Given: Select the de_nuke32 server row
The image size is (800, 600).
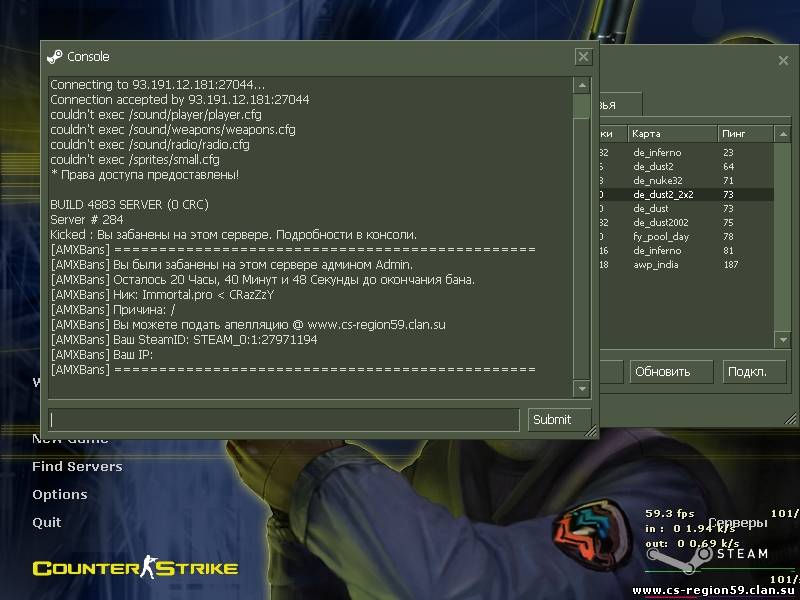Looking at the screenshot, I should pos(686,181).
